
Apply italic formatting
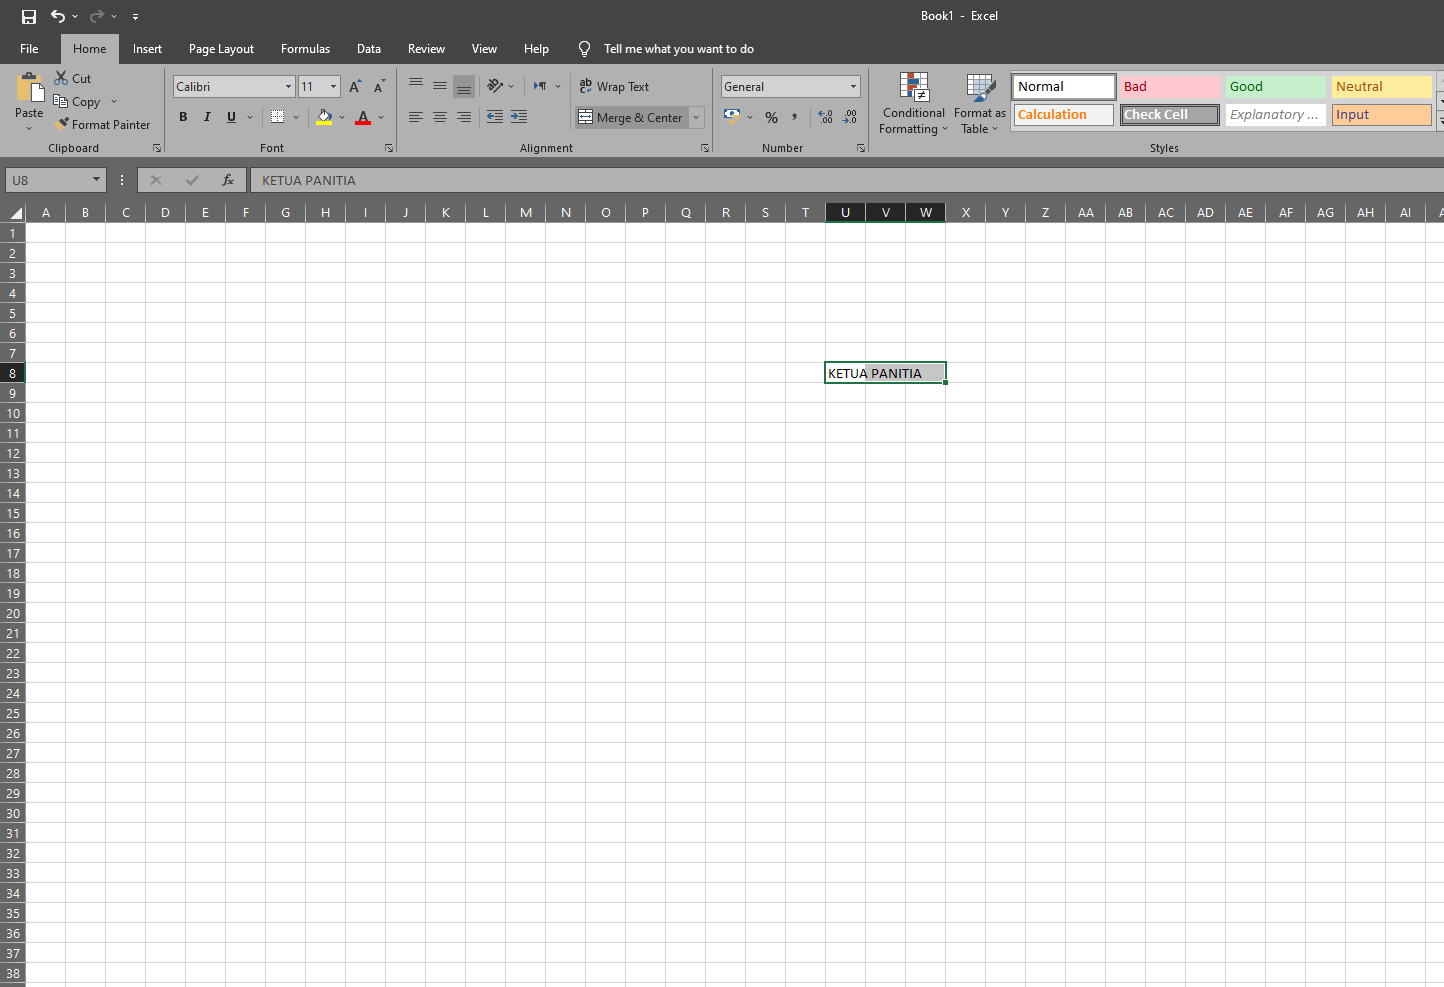coord(206,117)
